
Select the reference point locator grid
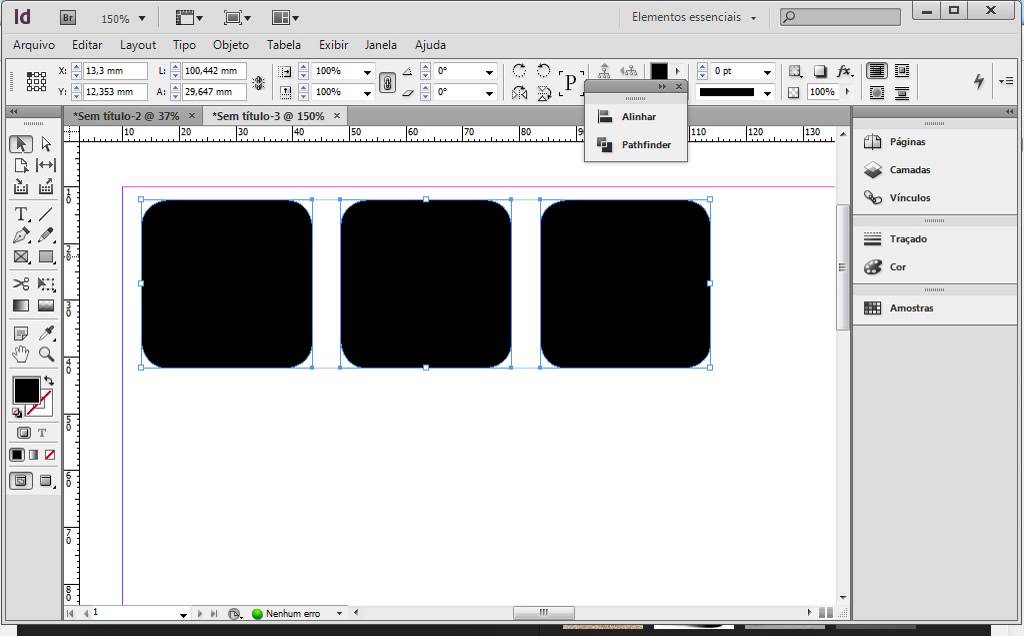tap(36, 81)
